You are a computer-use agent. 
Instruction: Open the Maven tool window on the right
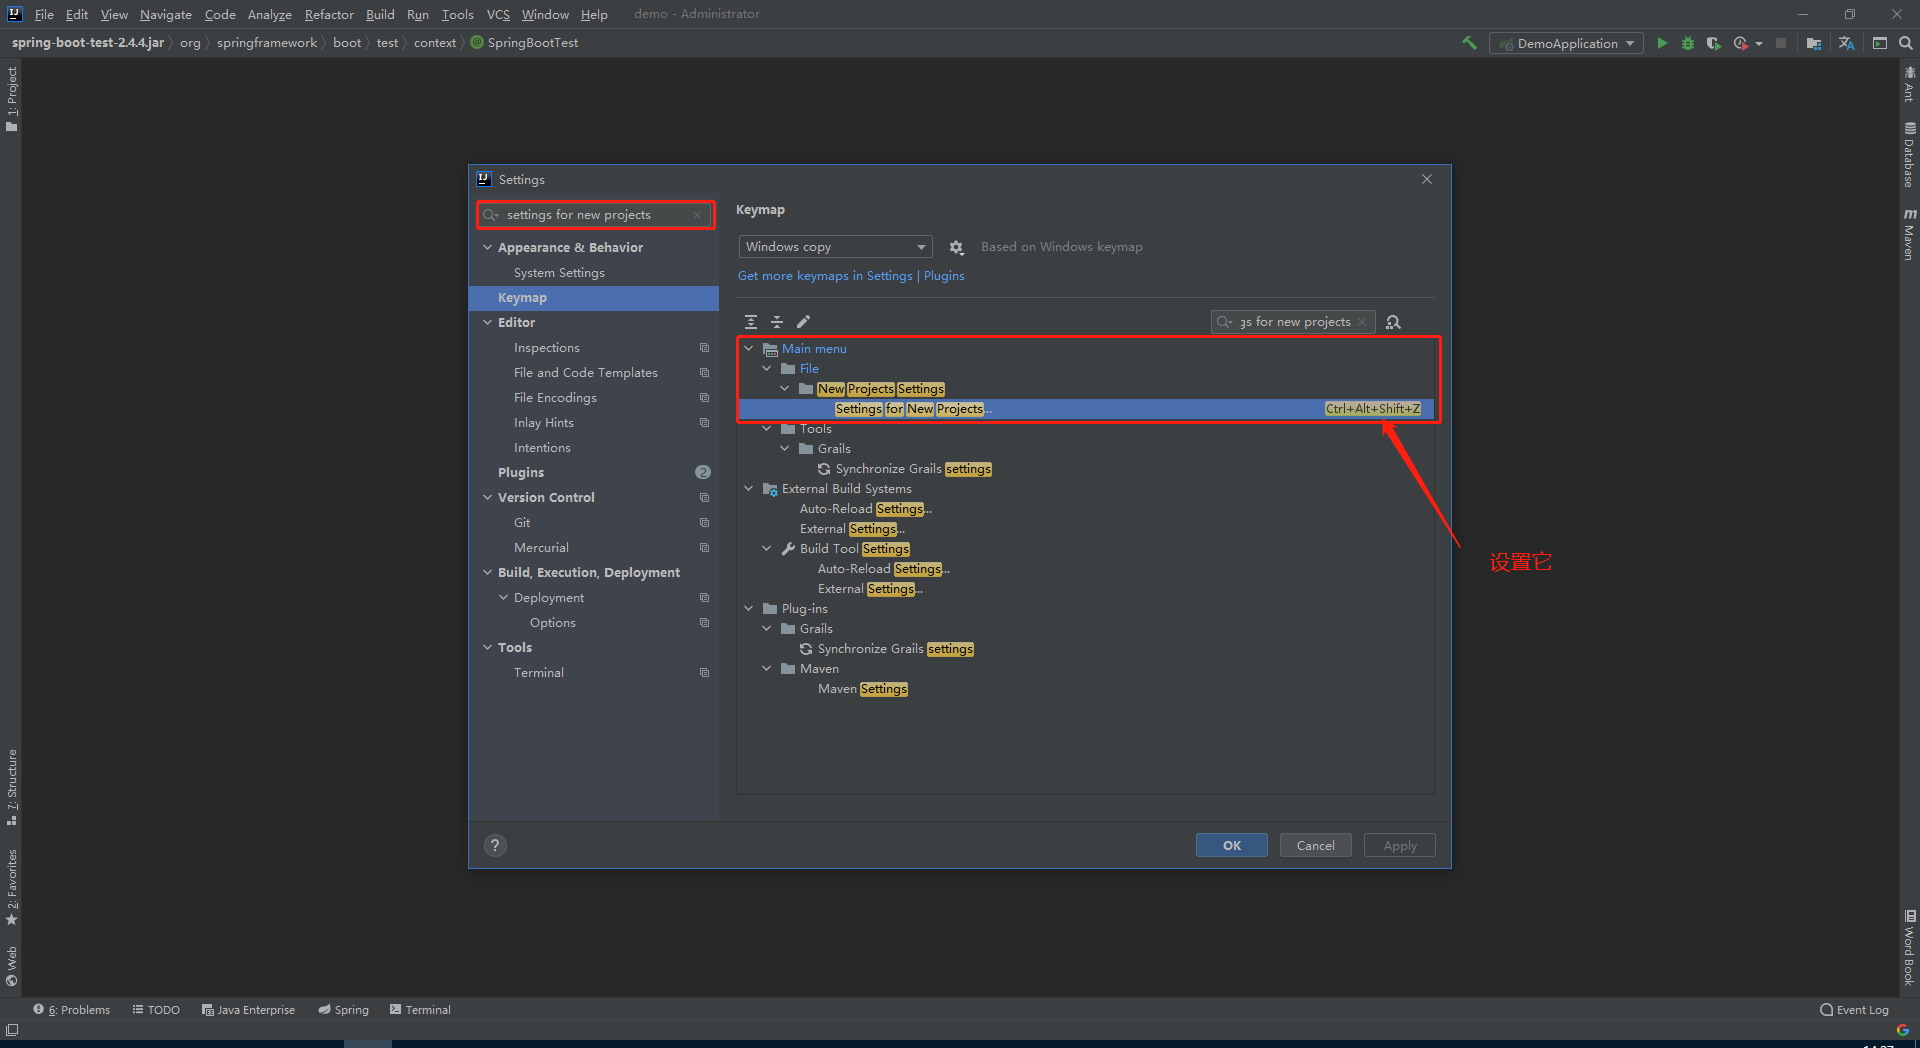tap(1909, 234)
